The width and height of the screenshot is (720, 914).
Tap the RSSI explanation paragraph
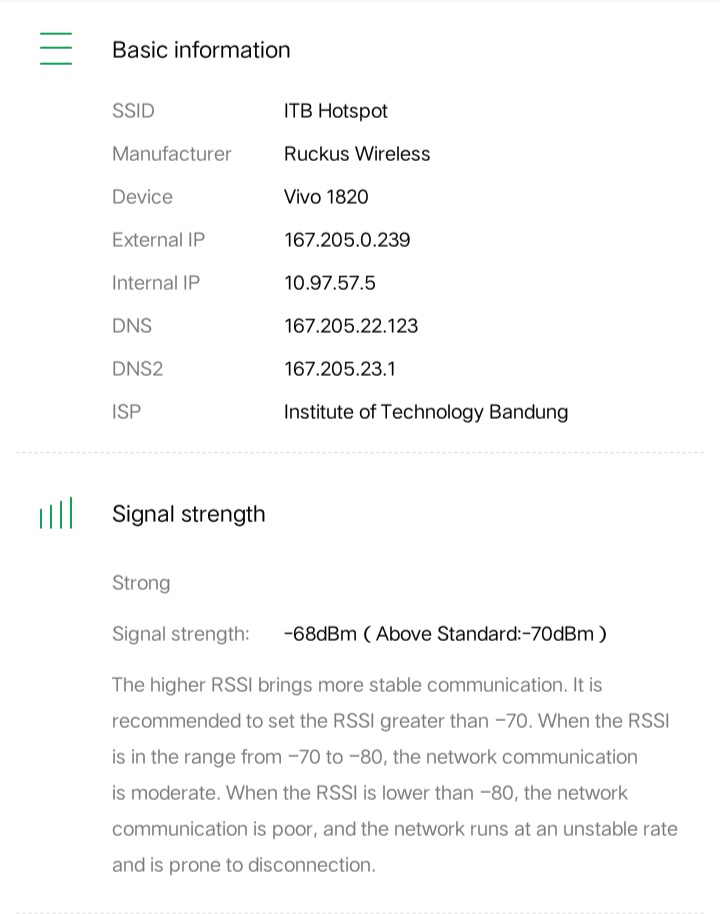point(394,775)
